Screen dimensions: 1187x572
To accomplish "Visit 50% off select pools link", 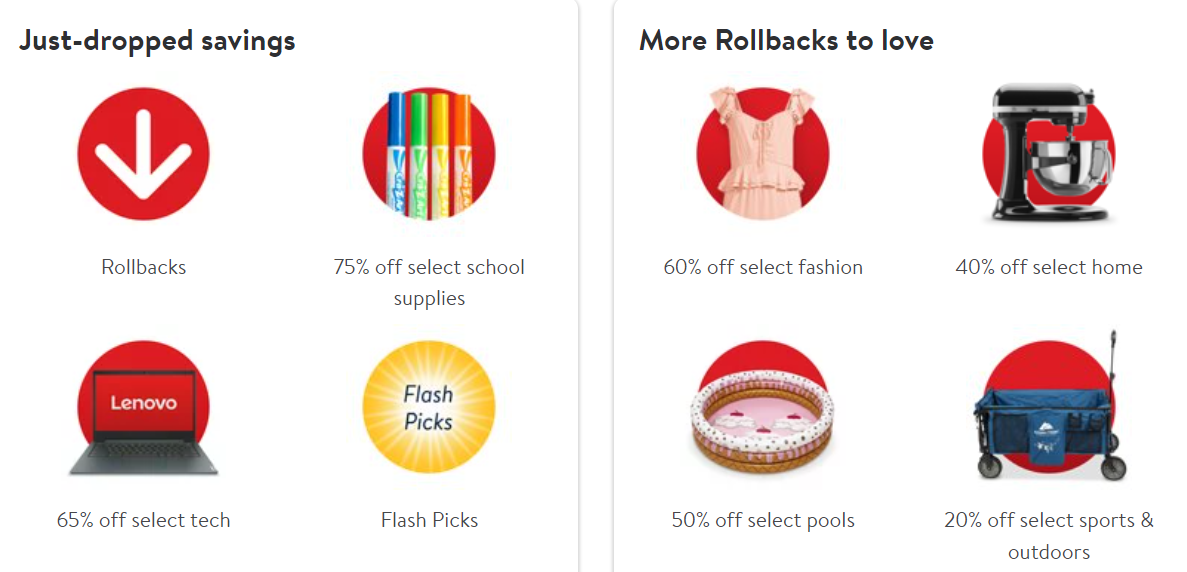I will 763,521.
